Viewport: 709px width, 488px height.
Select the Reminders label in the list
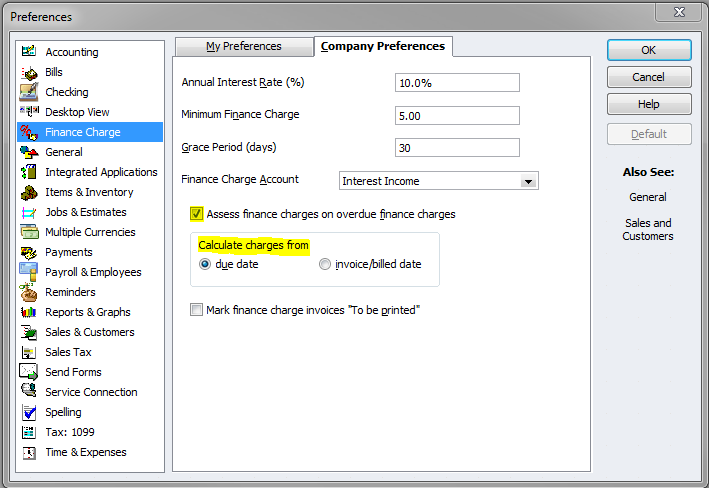tap(70, 292)
